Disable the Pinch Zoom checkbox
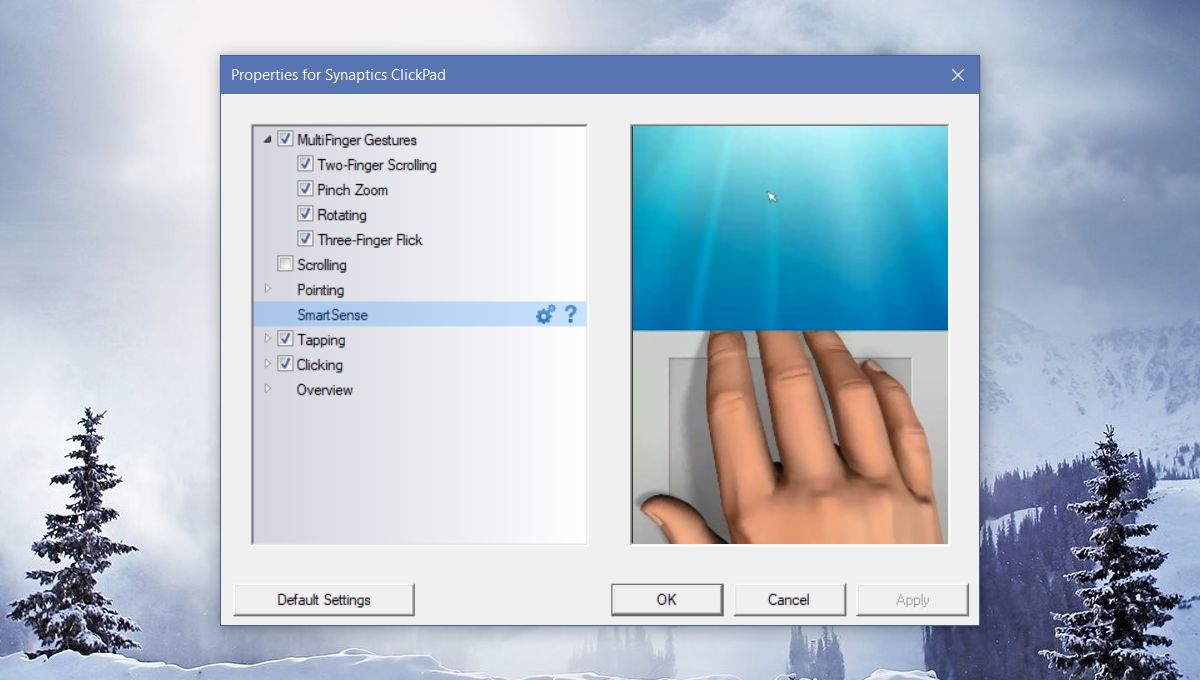 point(305,190)
